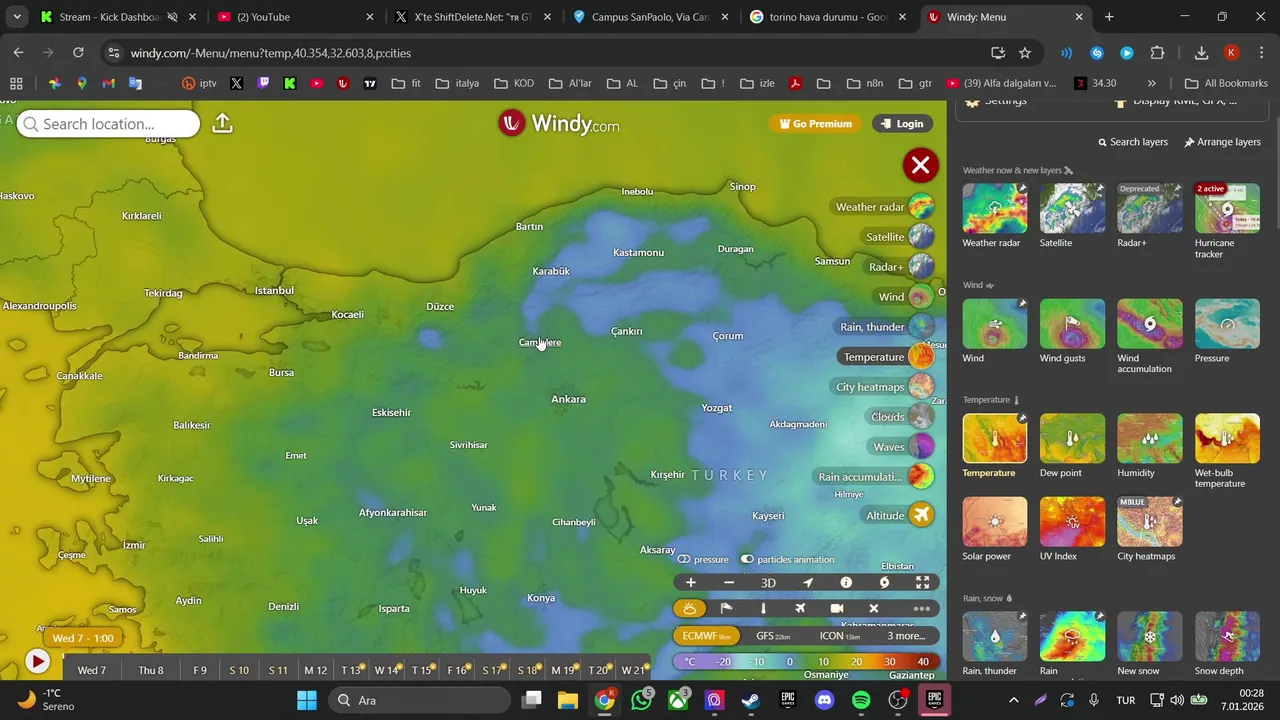1280x720 pixels.
Task: Select the weather cloud-sun POI icon
Action: pos(690,608)
